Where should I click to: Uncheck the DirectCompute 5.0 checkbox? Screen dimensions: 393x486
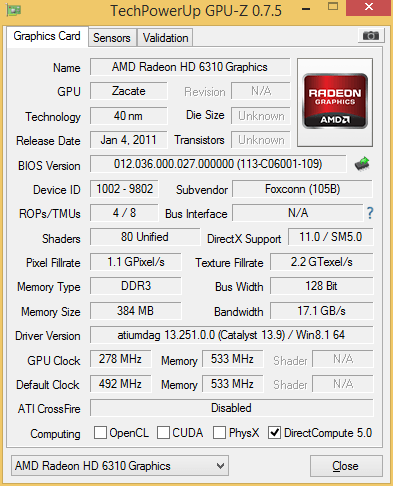(274, 433)
